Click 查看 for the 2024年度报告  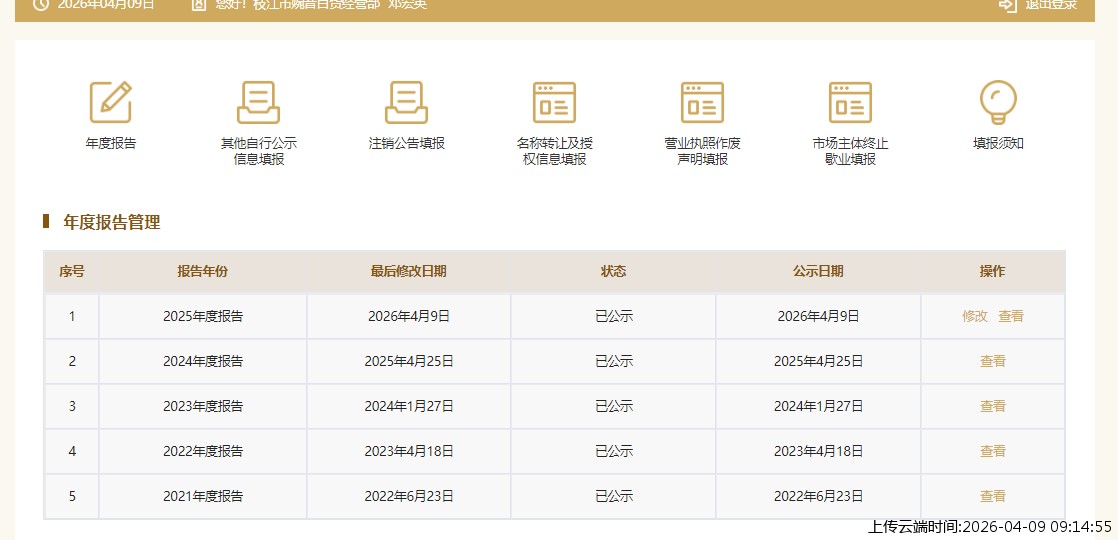point(993,361)
